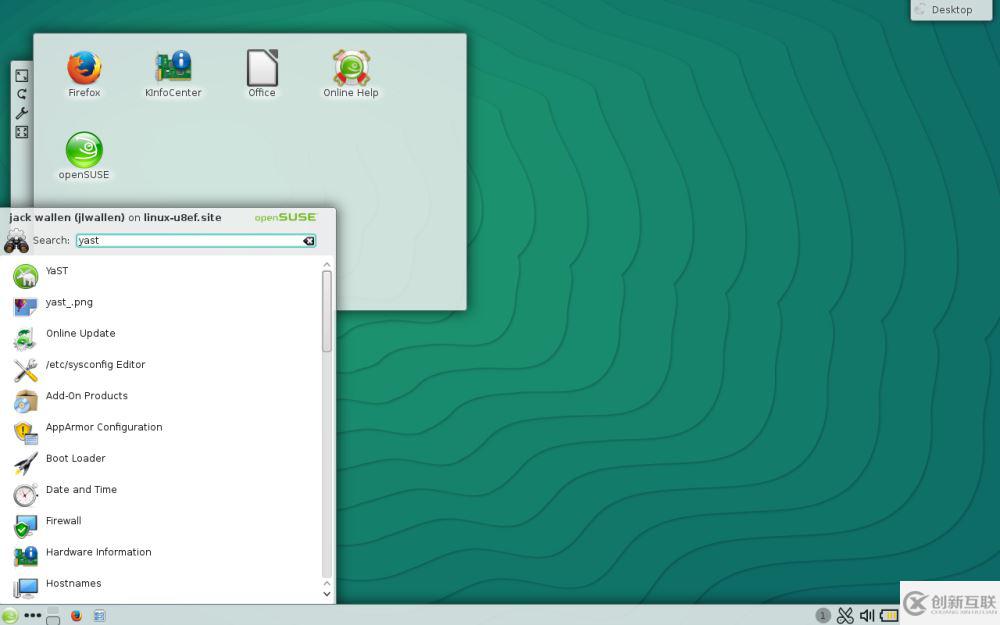Open the Desktop toolbox button
This screenshot has width=1000, height=625.
[x=951, y=10]
